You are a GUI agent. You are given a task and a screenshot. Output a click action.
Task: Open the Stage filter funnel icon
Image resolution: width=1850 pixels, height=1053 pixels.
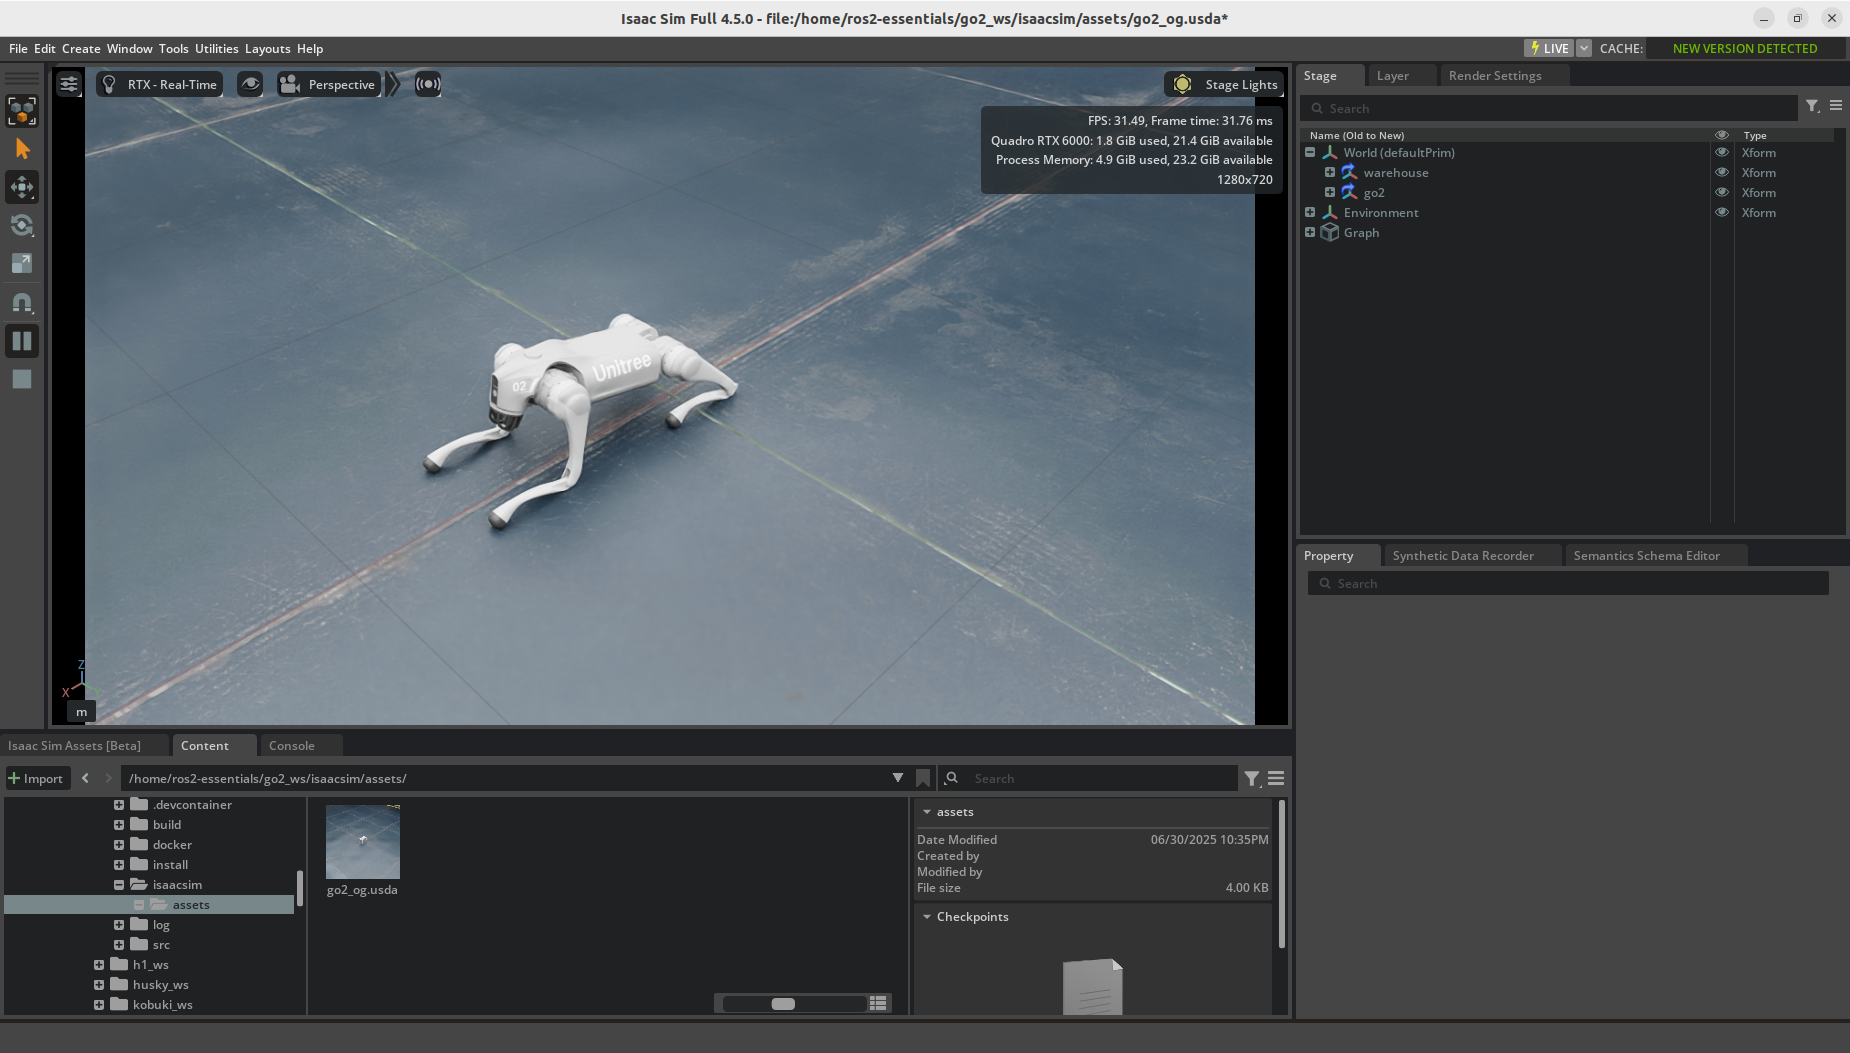click(x=1813, y=106)
